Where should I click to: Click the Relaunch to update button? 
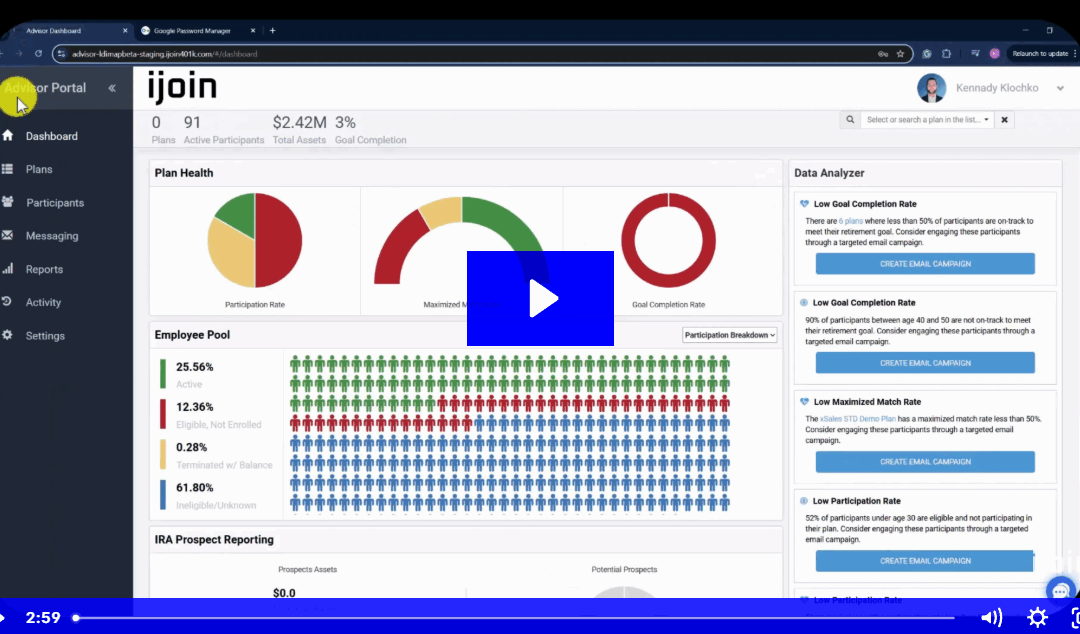point(1040,54)
